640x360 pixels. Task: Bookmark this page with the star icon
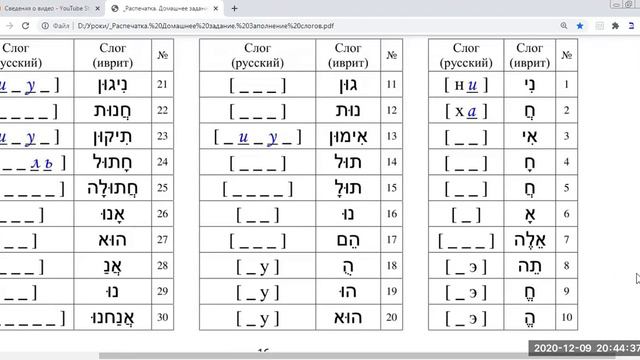[580, 26]
